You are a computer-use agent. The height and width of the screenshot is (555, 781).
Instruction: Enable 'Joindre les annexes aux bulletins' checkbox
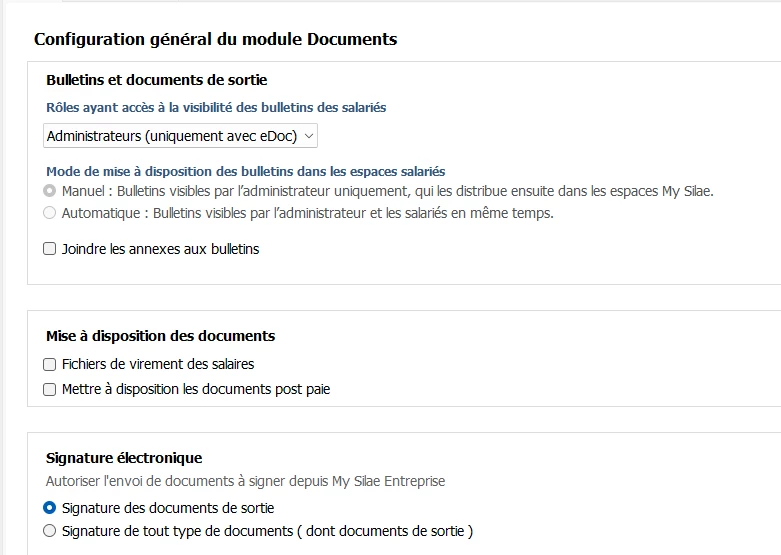pyautogui.click(x=49, y=249)
